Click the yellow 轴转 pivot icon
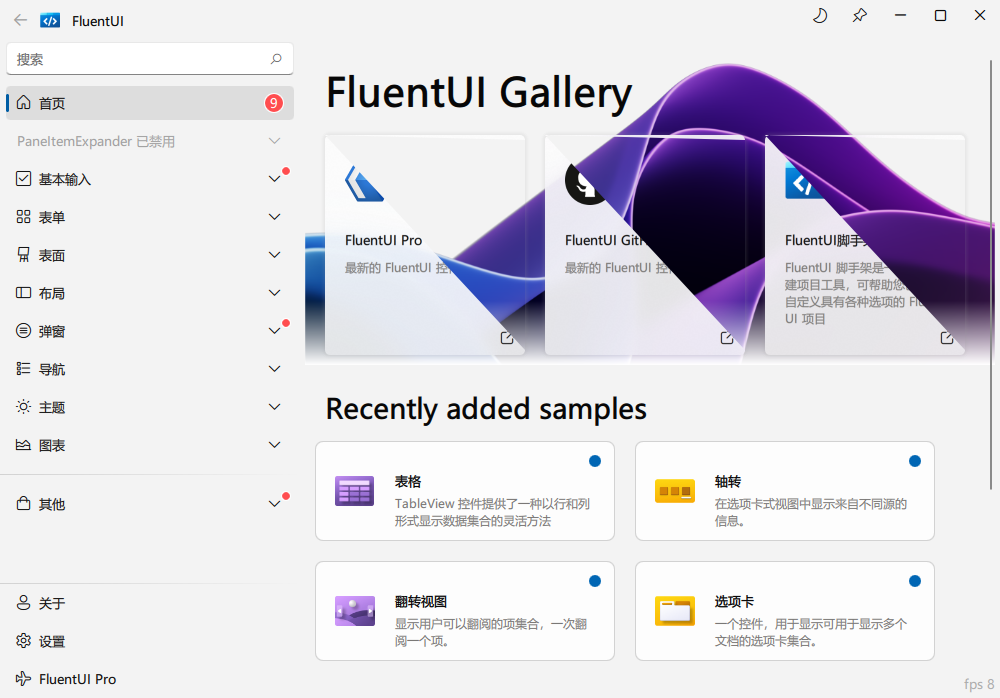Image resolution: width=1000 pixels, height=698 pixels. tap(675, 491)
